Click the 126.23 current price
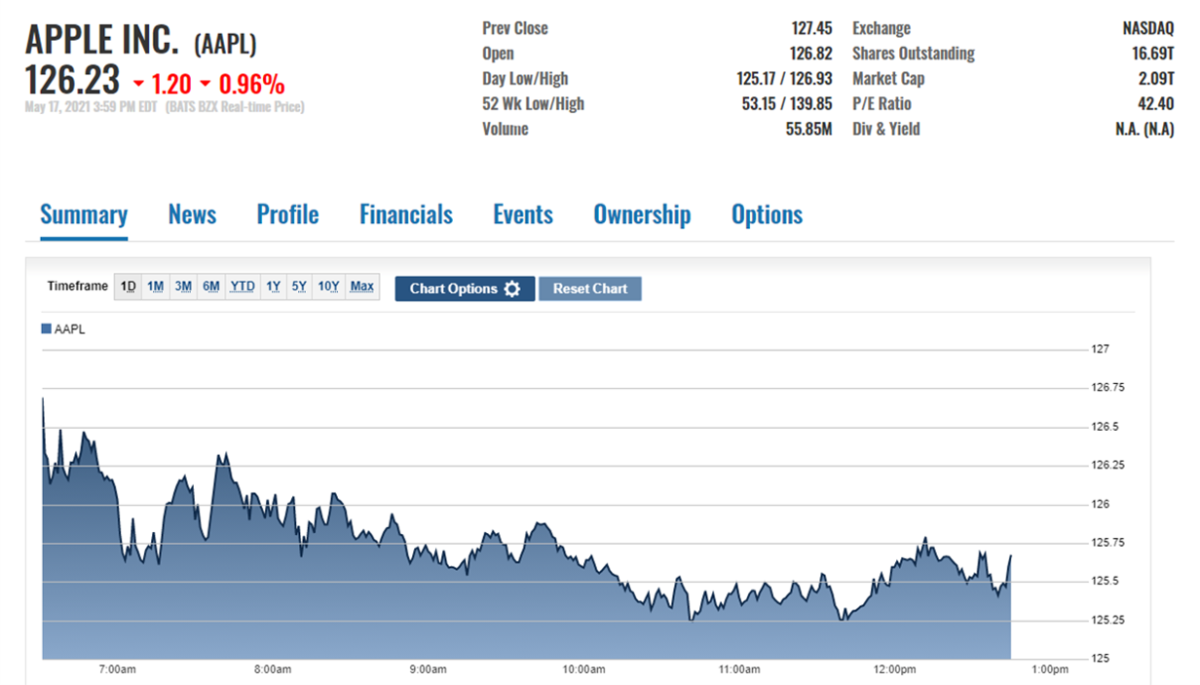Image resolution: width=1200 pixels, height=685 pixels. coord(72,79)
